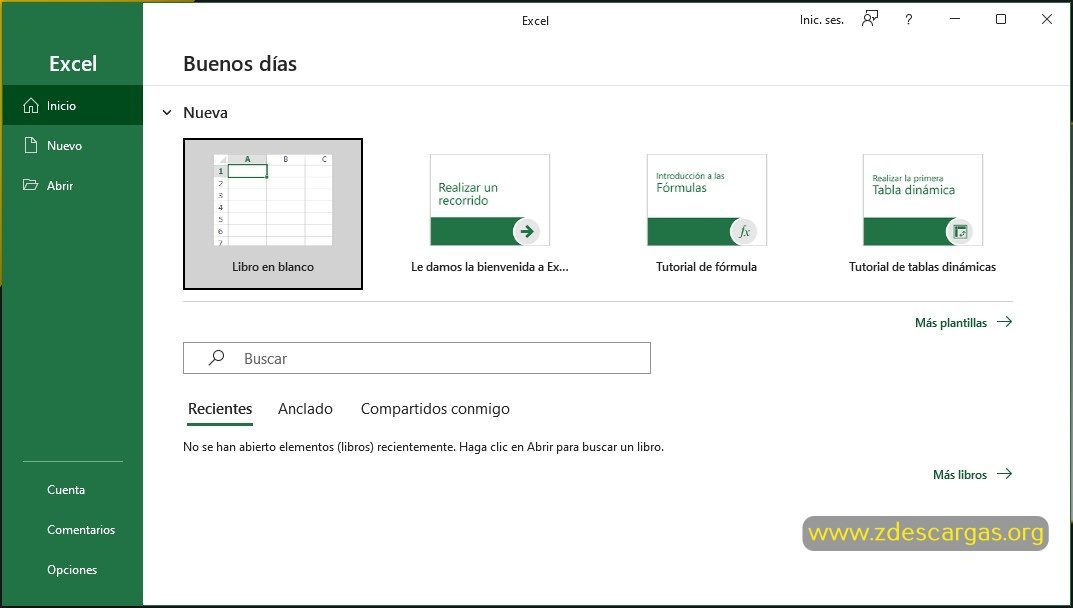
Task: Click the question mark help icon
Action: [x=908, y=20]
